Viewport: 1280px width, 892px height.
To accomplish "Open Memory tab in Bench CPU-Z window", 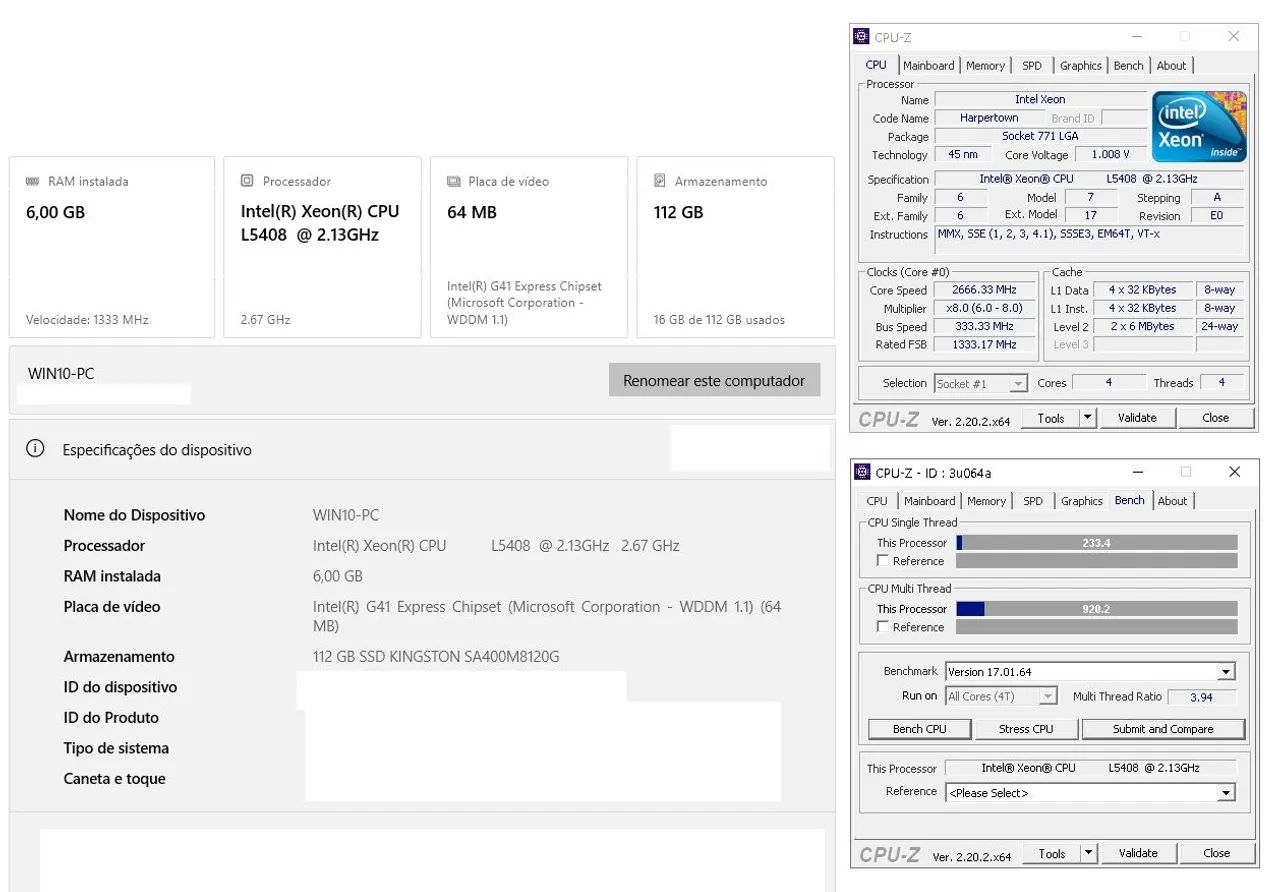I will tap(986, 501).
